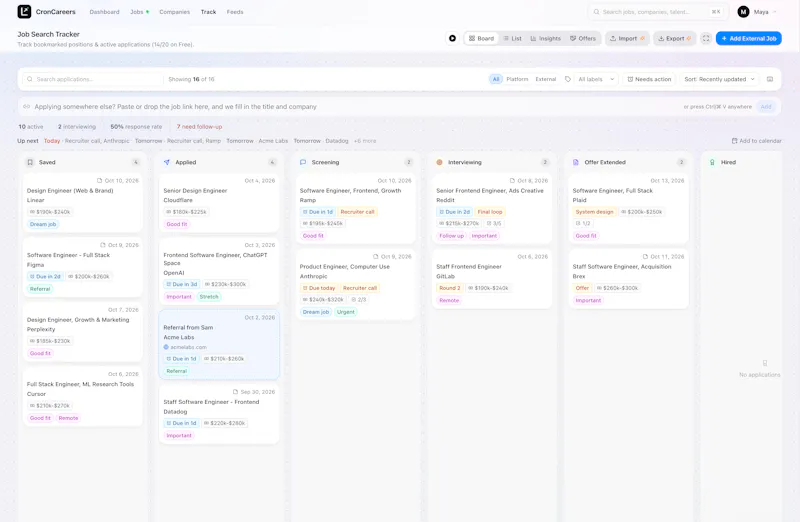Click the link icon in paste-job bar
Image resolution: width=800 pixels, height=522 pixels.
pos(27,107)
